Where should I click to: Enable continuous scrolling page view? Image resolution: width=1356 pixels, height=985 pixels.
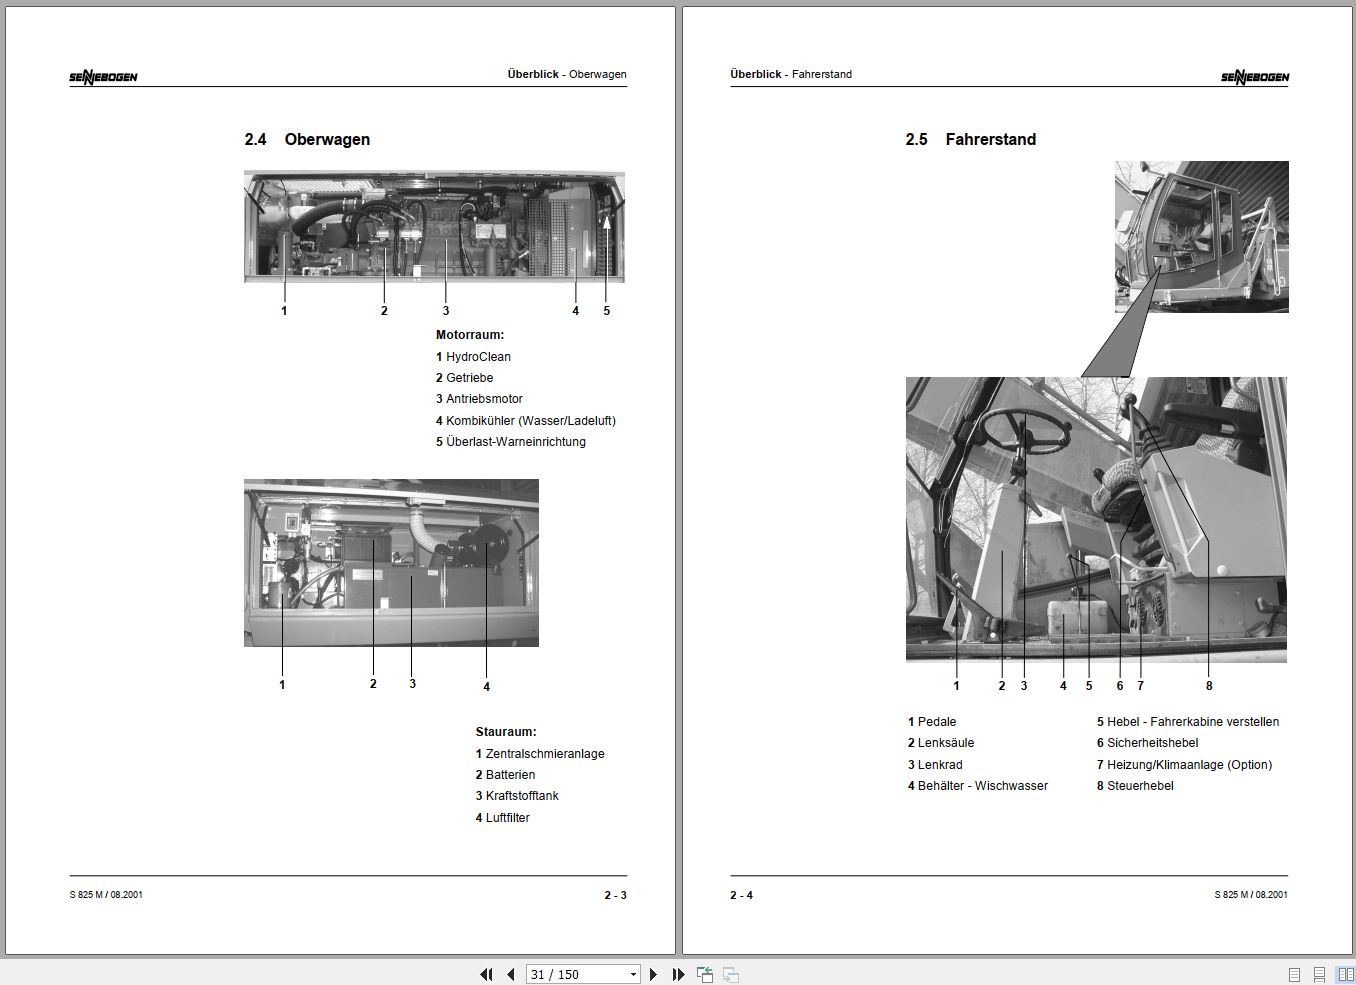pos(1320,974)
